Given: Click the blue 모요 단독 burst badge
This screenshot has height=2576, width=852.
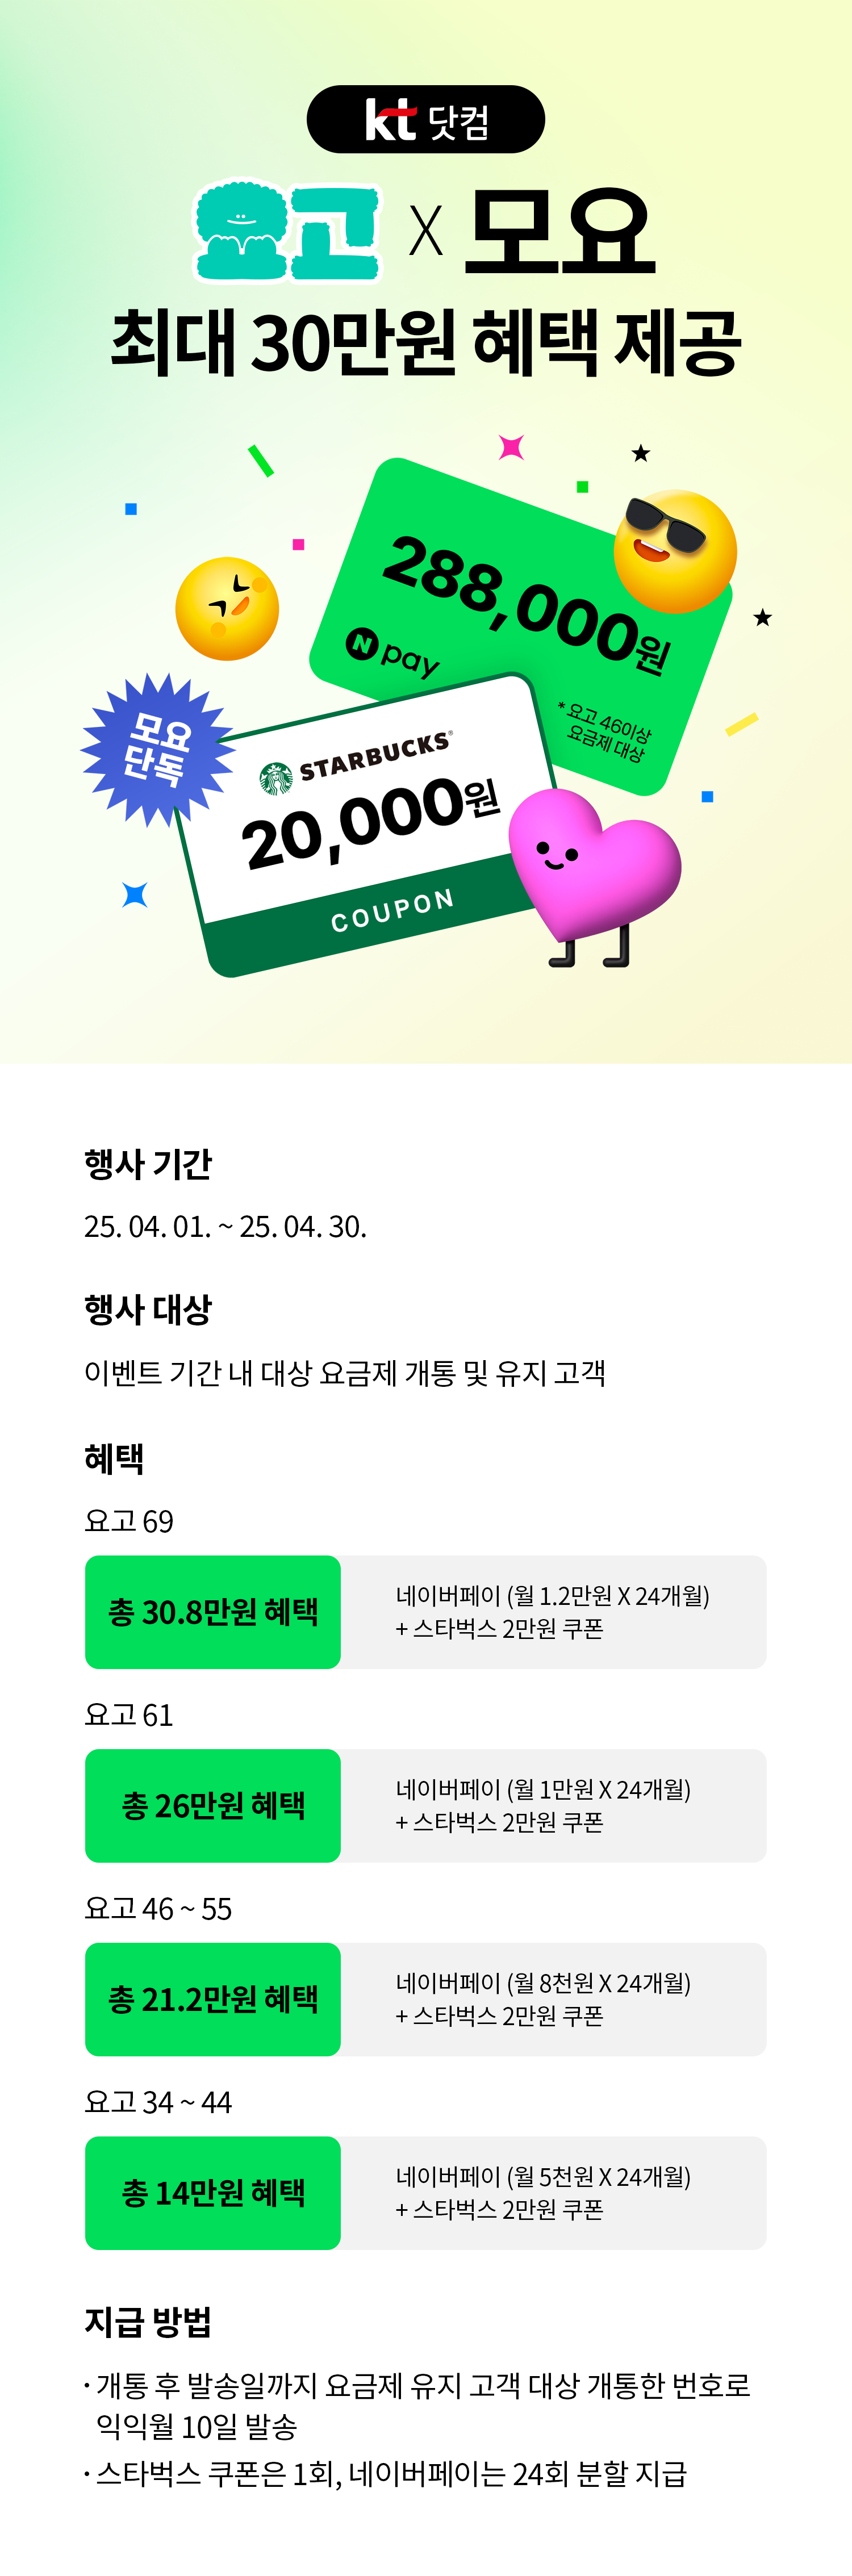Looking at the screenshot, I should (x=157, y=750).
